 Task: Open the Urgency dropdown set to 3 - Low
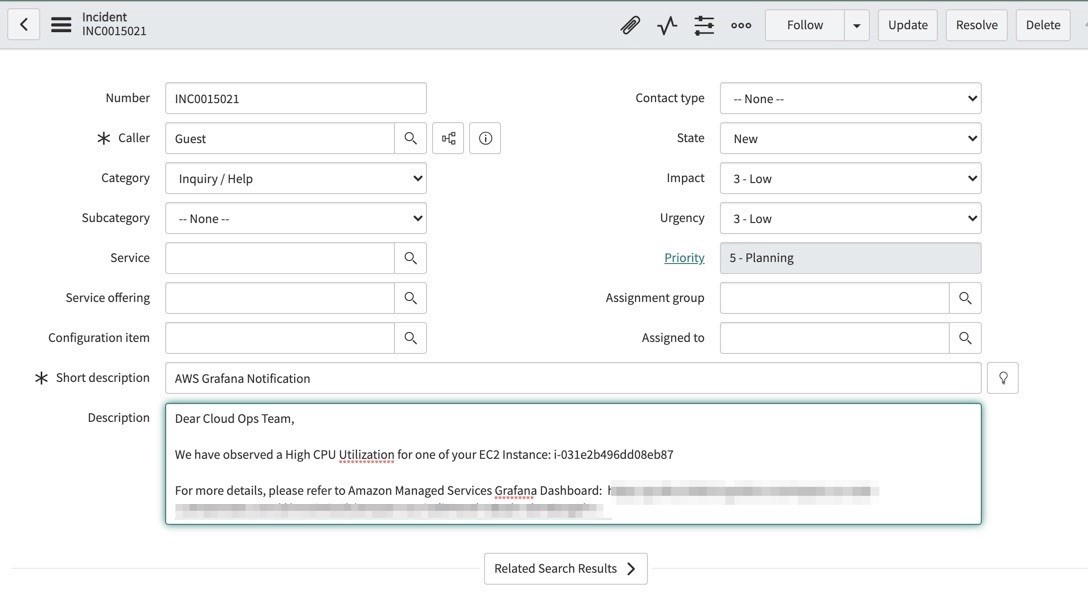(851, 218)
